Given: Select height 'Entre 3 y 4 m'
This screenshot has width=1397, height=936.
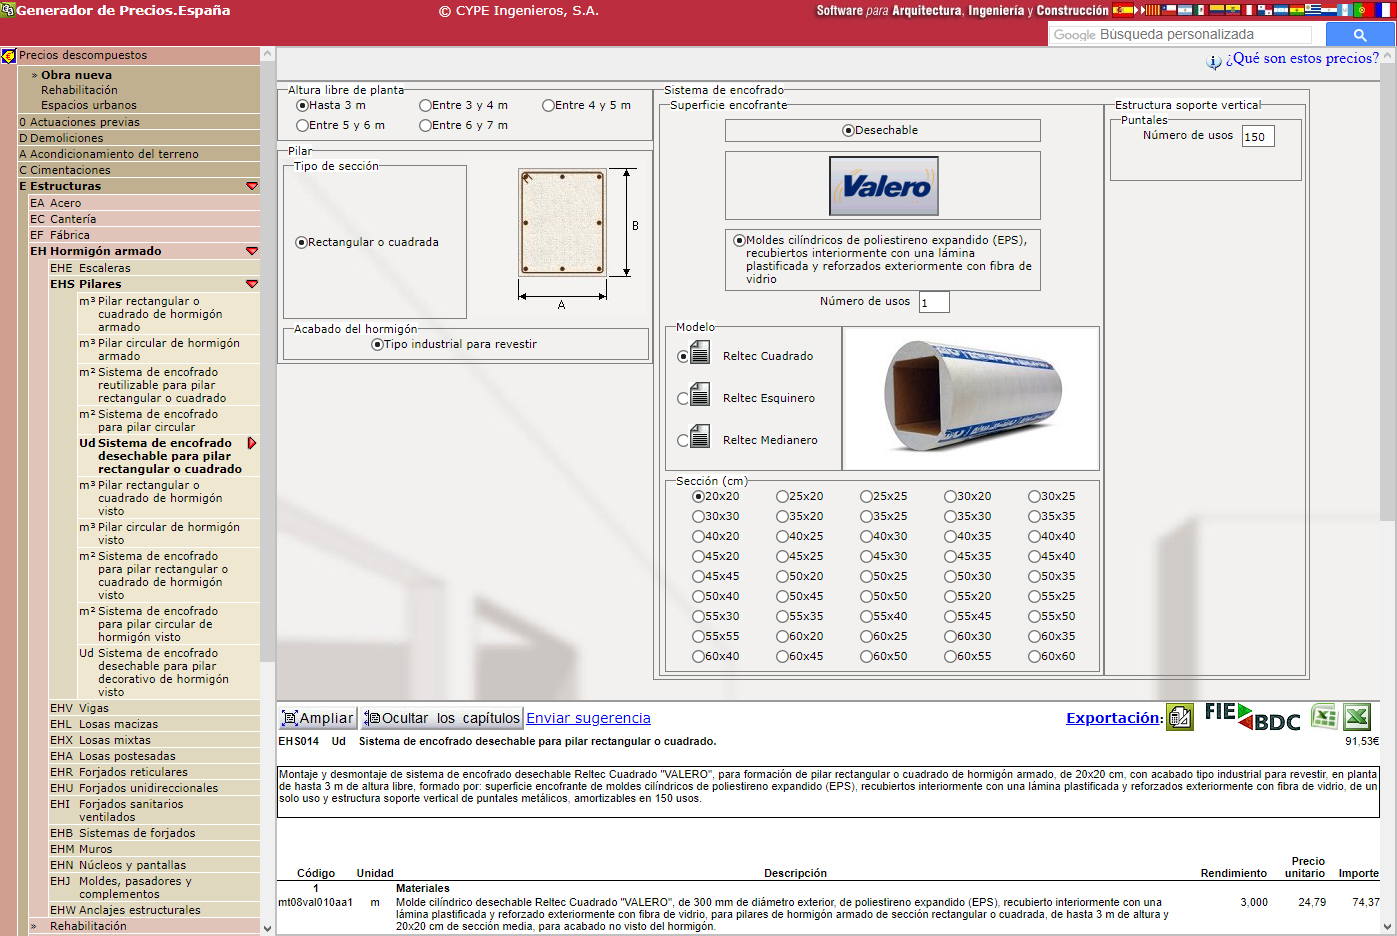Looking at the screenshot, I should pyautogui.click(x=425, y=105).
